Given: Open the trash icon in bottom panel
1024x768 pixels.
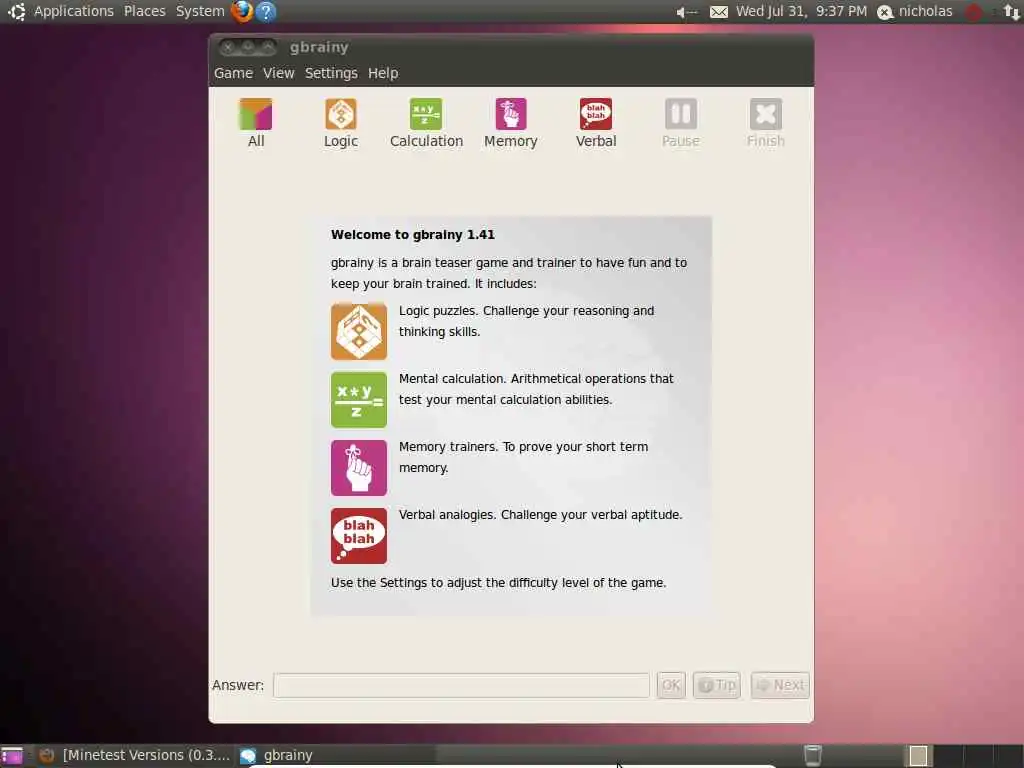Looking at the screenshot, I should [812, 755].
